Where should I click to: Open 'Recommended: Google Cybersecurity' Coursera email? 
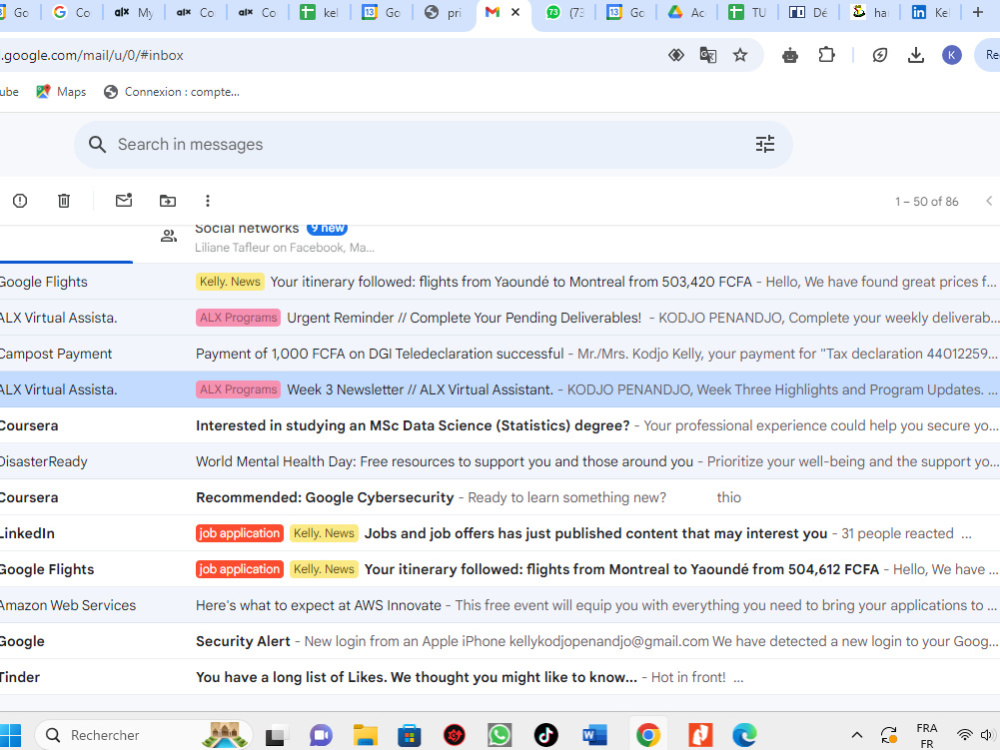(x=500, y=497)
